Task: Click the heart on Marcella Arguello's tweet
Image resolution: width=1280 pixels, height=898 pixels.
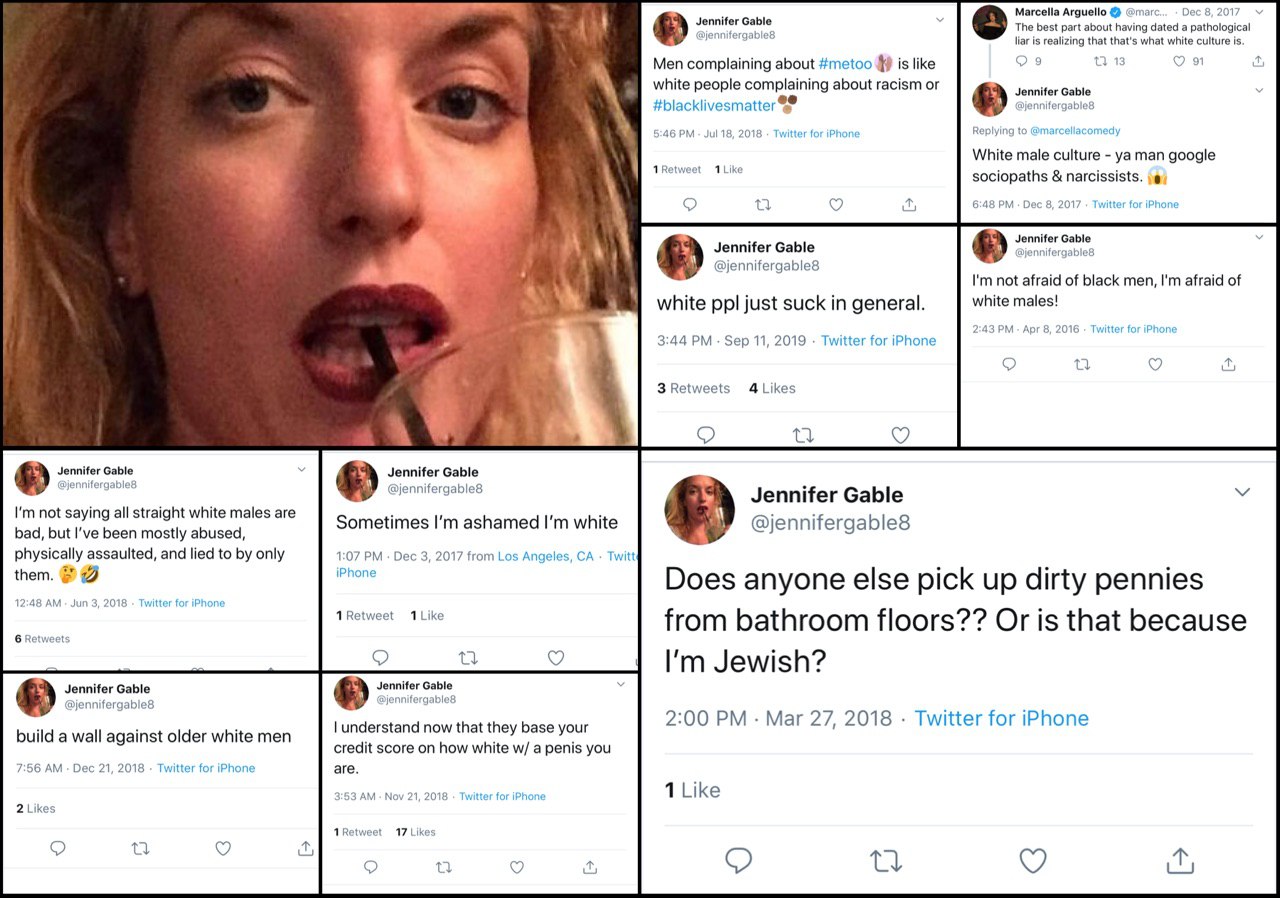Action: (1179, 61)
